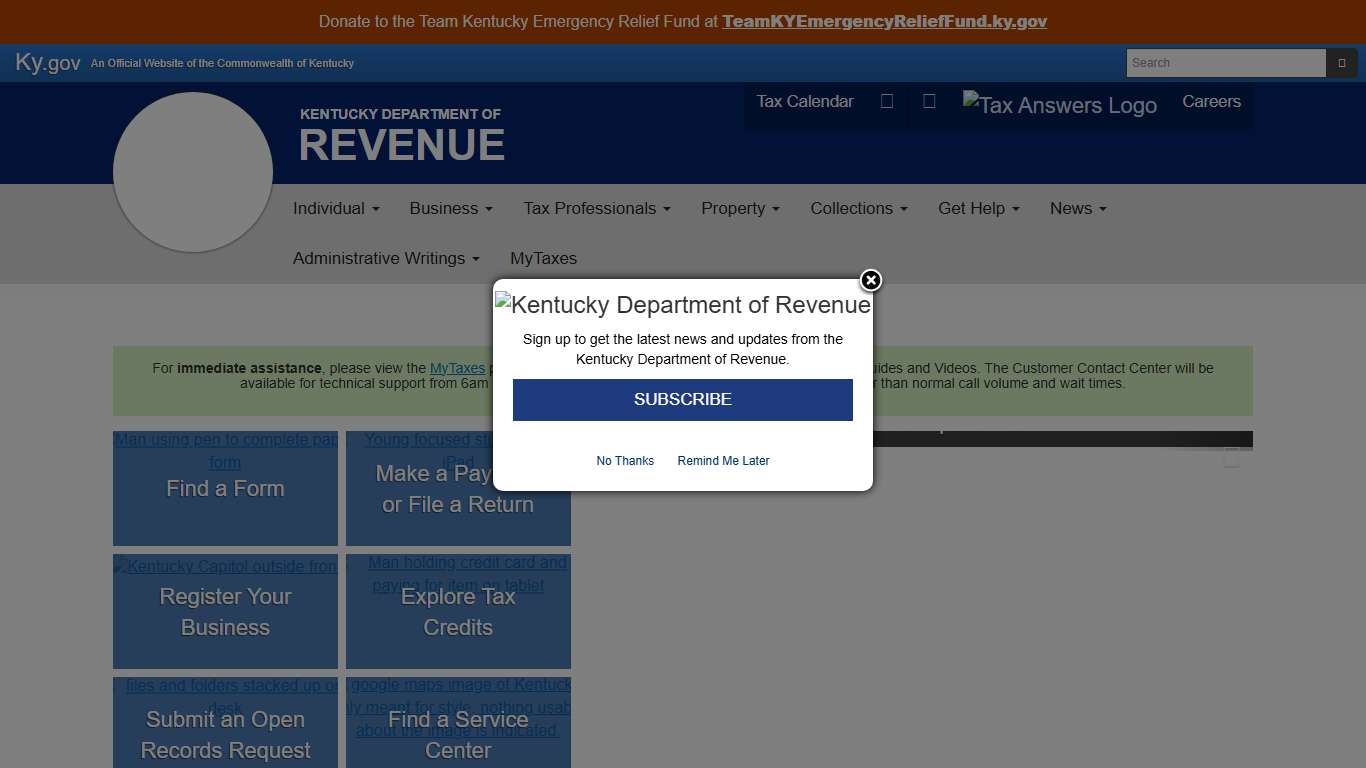Click the search magnifier icon
The height and width of the screenshot is (768, 1366).
click(1342, 62)
